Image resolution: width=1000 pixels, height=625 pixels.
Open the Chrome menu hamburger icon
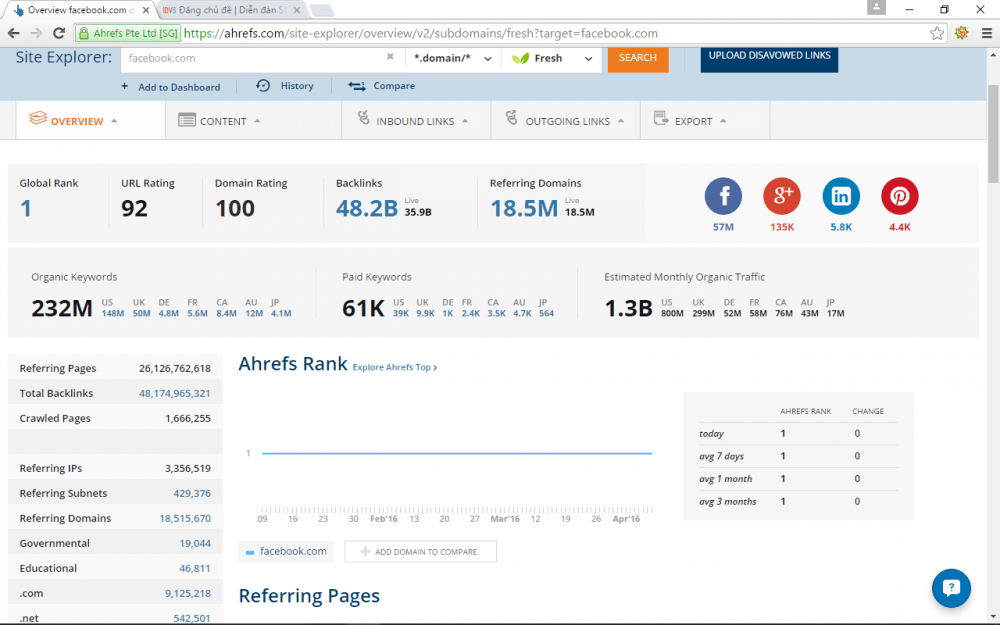coord(986,33)
